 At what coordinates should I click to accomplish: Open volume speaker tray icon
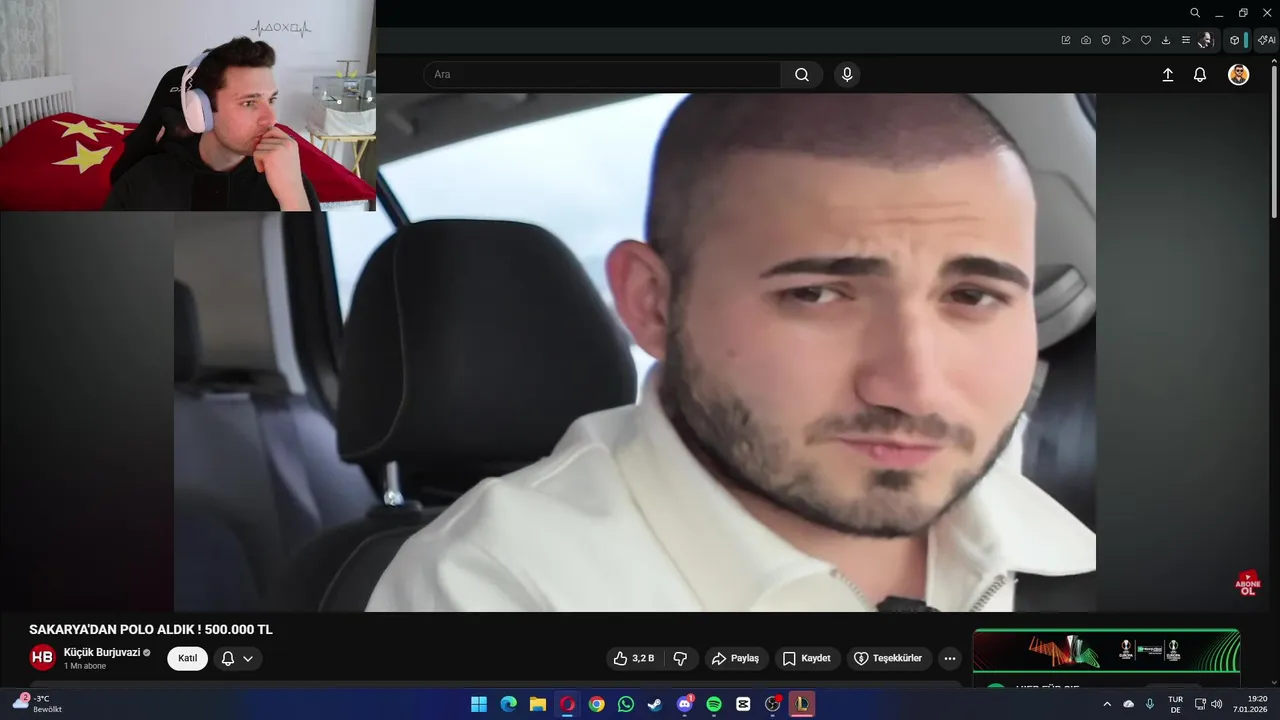pyautogui.click(x=1217, y=704)
